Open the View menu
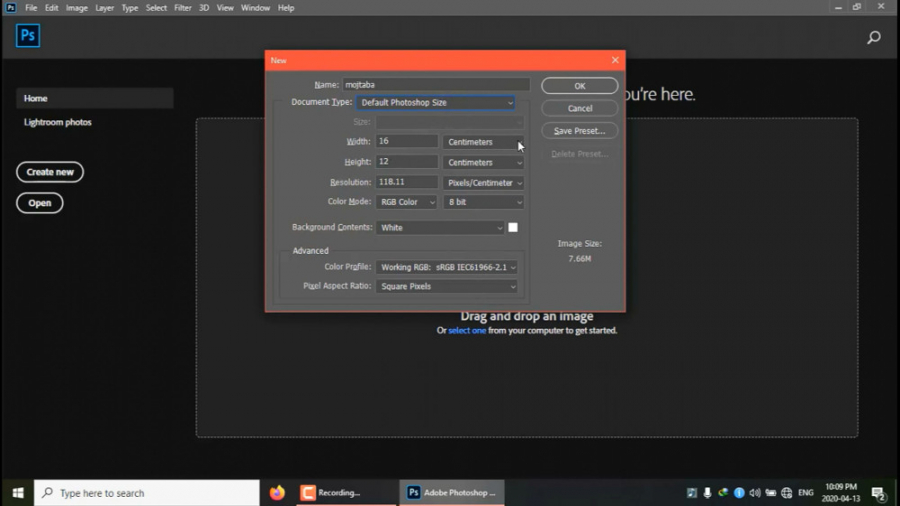 point(225,7)
